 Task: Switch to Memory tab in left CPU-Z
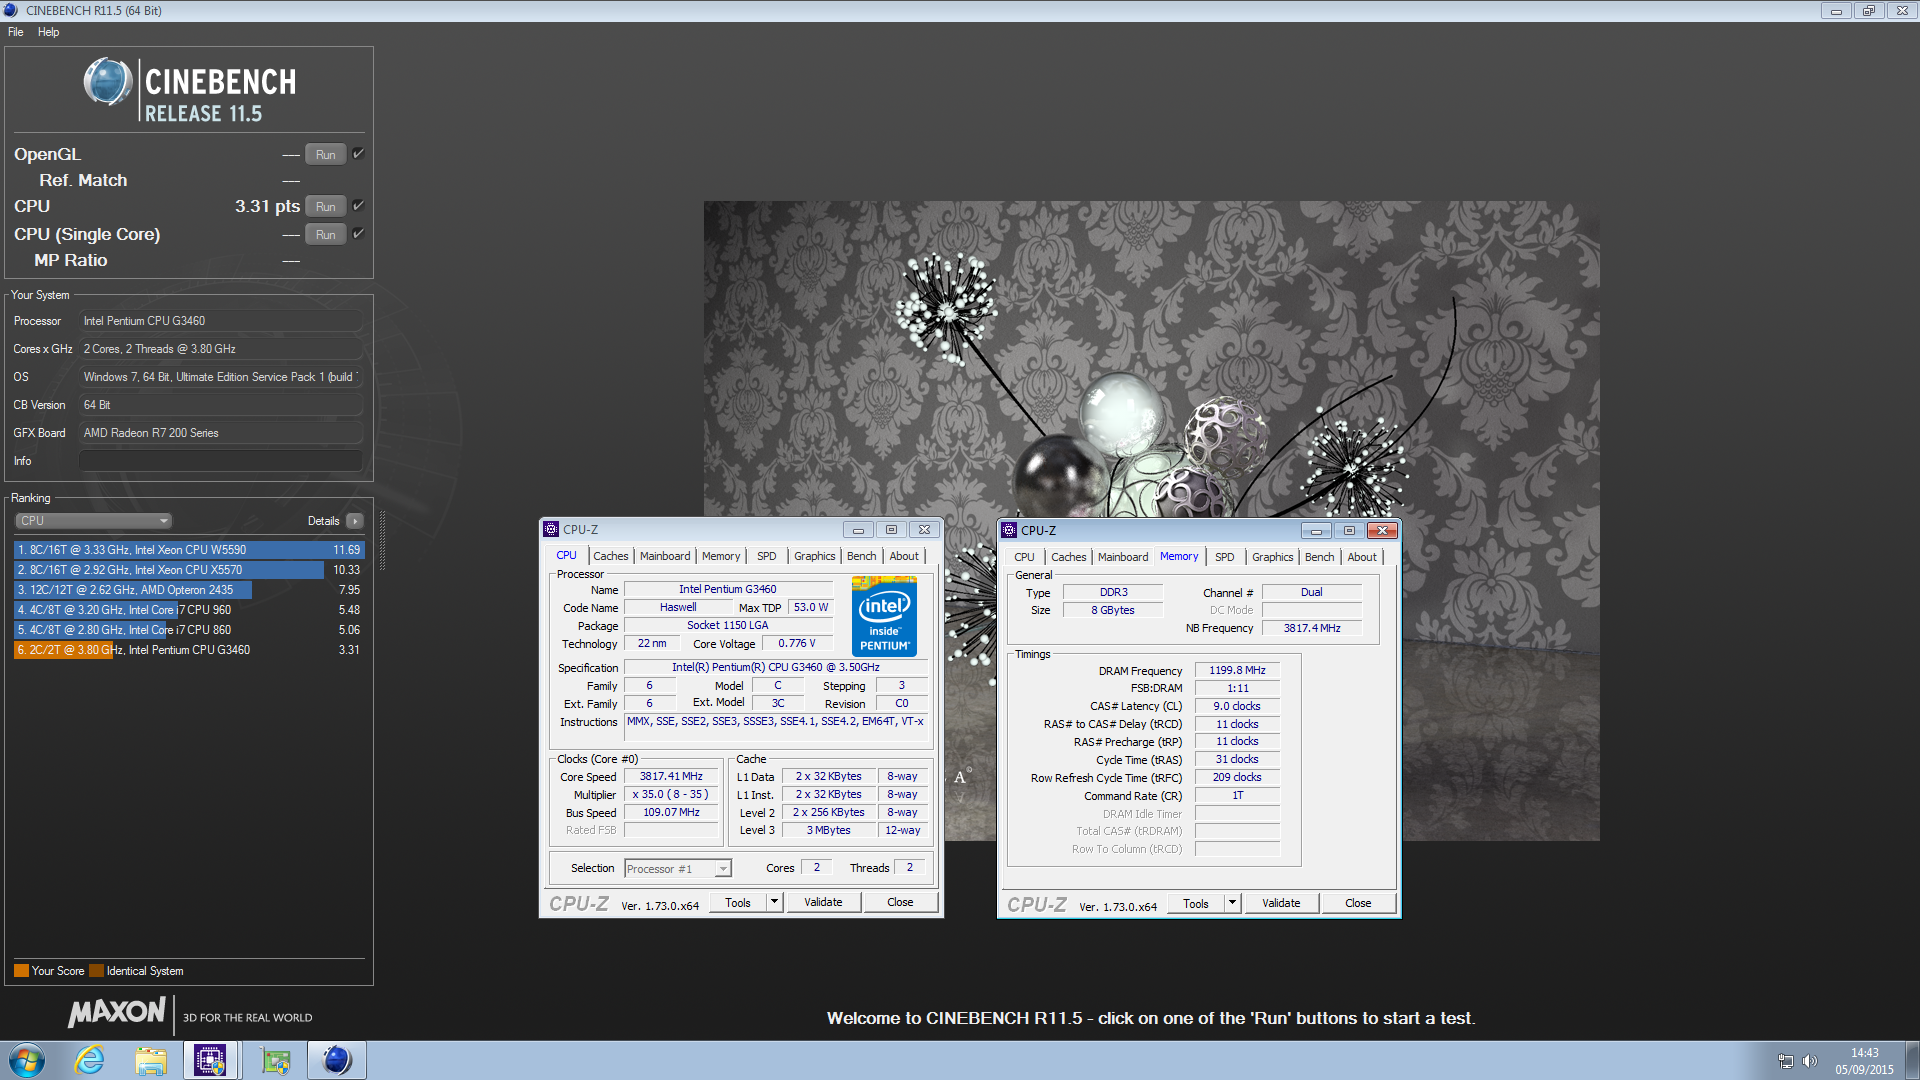click(x=721, y=556)
